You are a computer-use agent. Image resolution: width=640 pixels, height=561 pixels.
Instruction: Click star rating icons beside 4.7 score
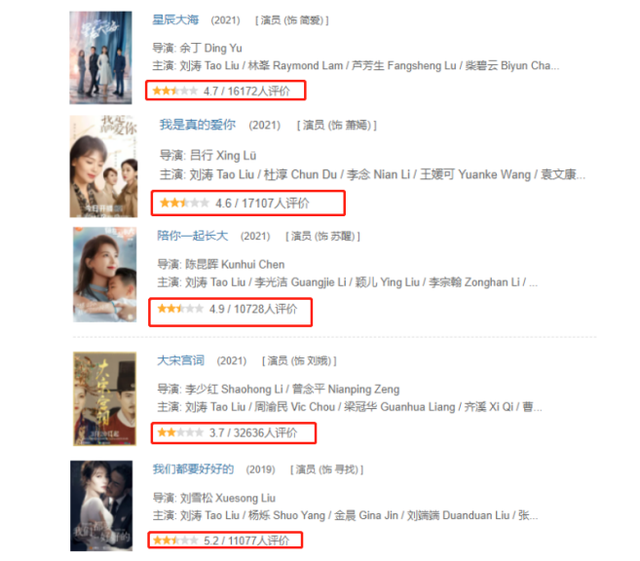175,91
